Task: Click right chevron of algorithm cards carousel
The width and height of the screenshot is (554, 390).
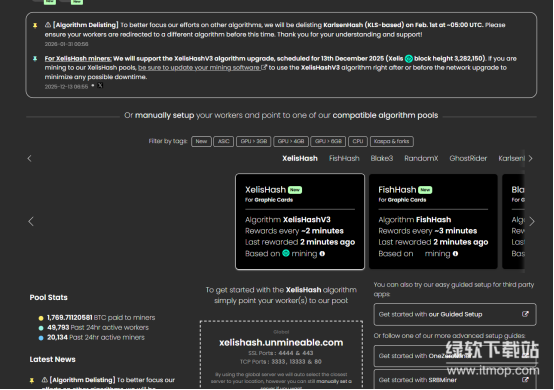Action: point(532,221)
